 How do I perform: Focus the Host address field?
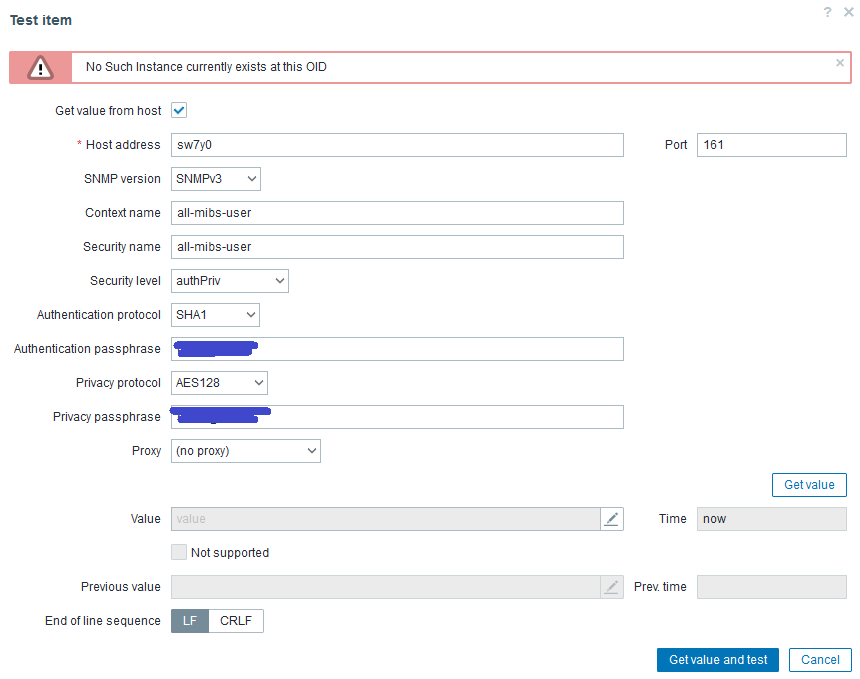[397, 145]
